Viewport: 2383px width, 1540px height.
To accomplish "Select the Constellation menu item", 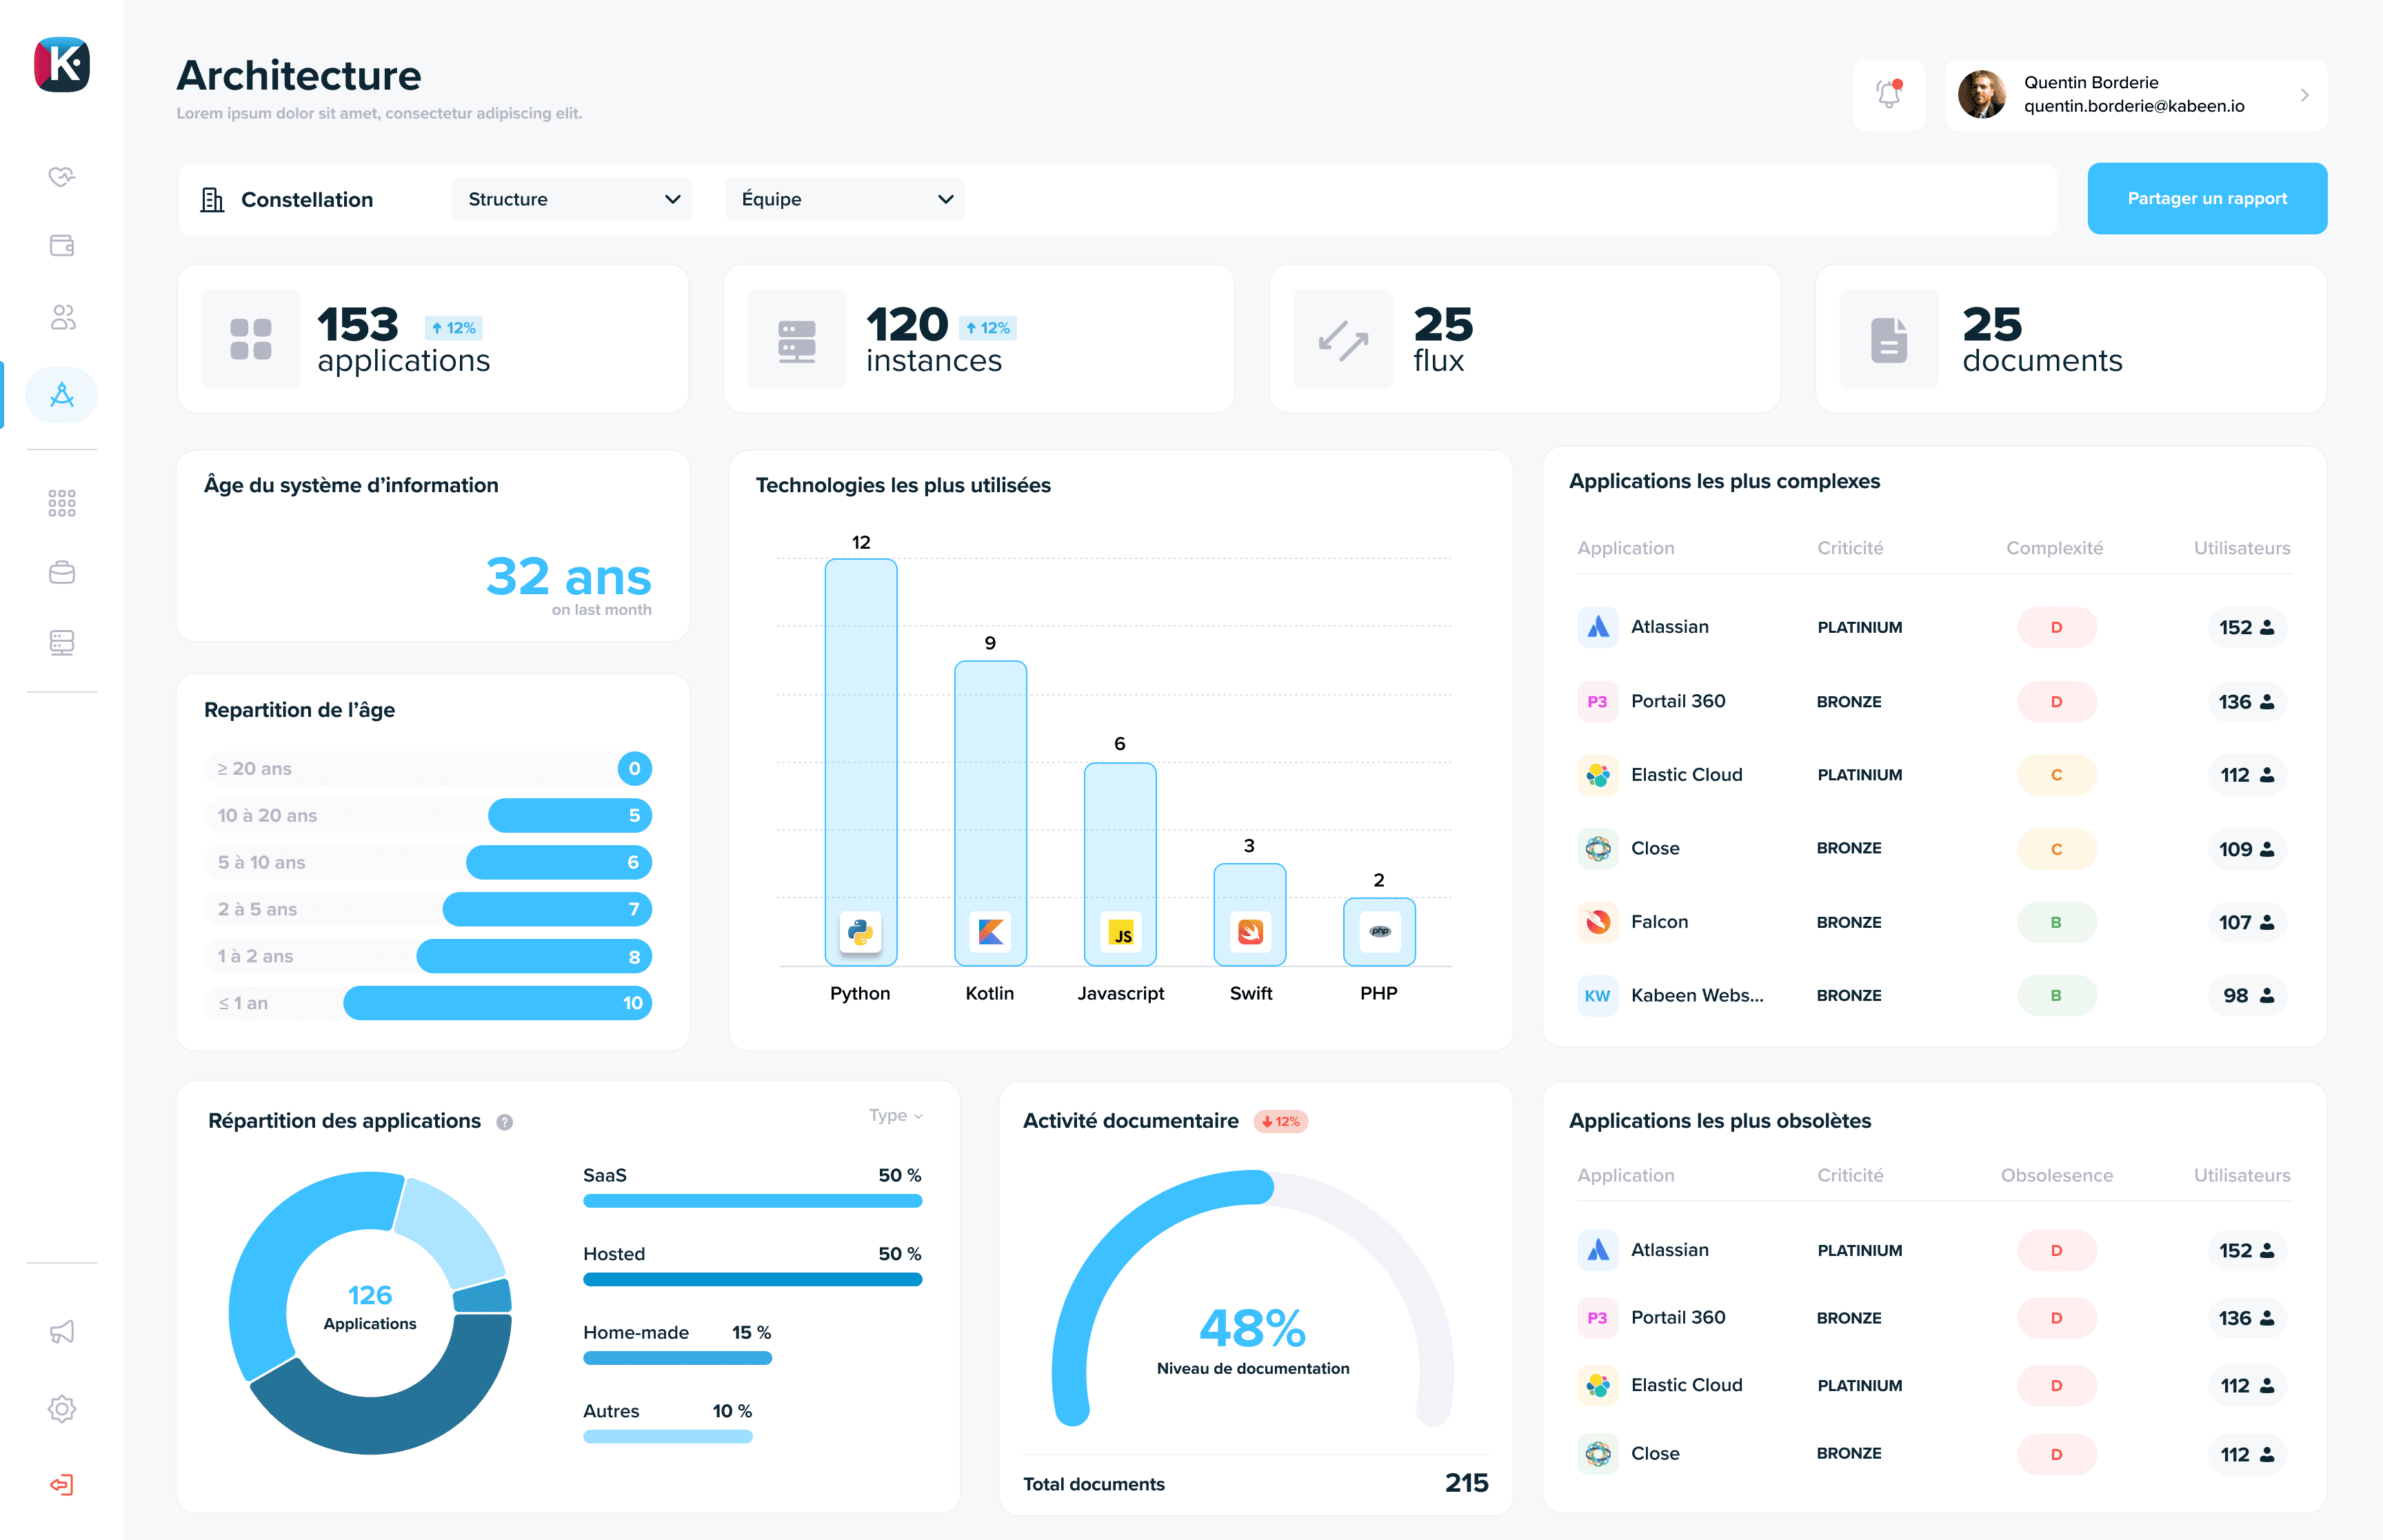I will [x=290, y=199].
